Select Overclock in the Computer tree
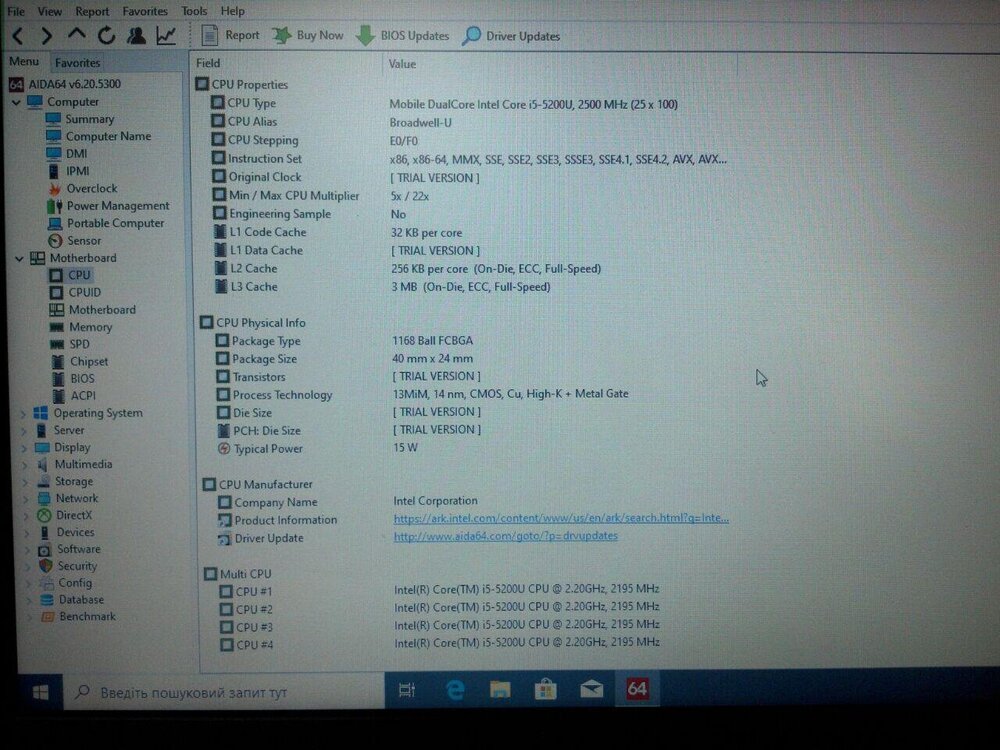 click(x=91, y=188)
